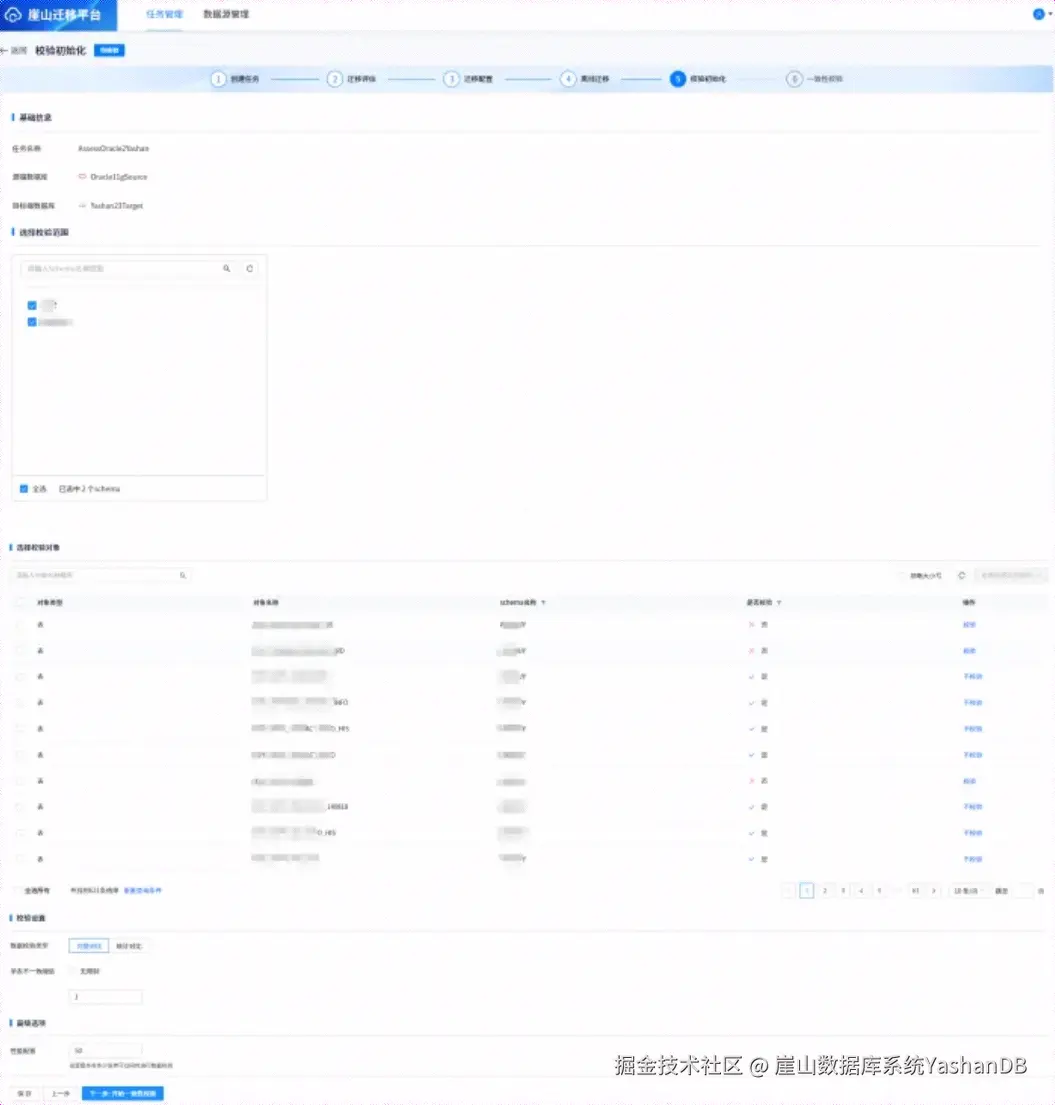Toggle the table header select-all checkbox

[20, 603]
